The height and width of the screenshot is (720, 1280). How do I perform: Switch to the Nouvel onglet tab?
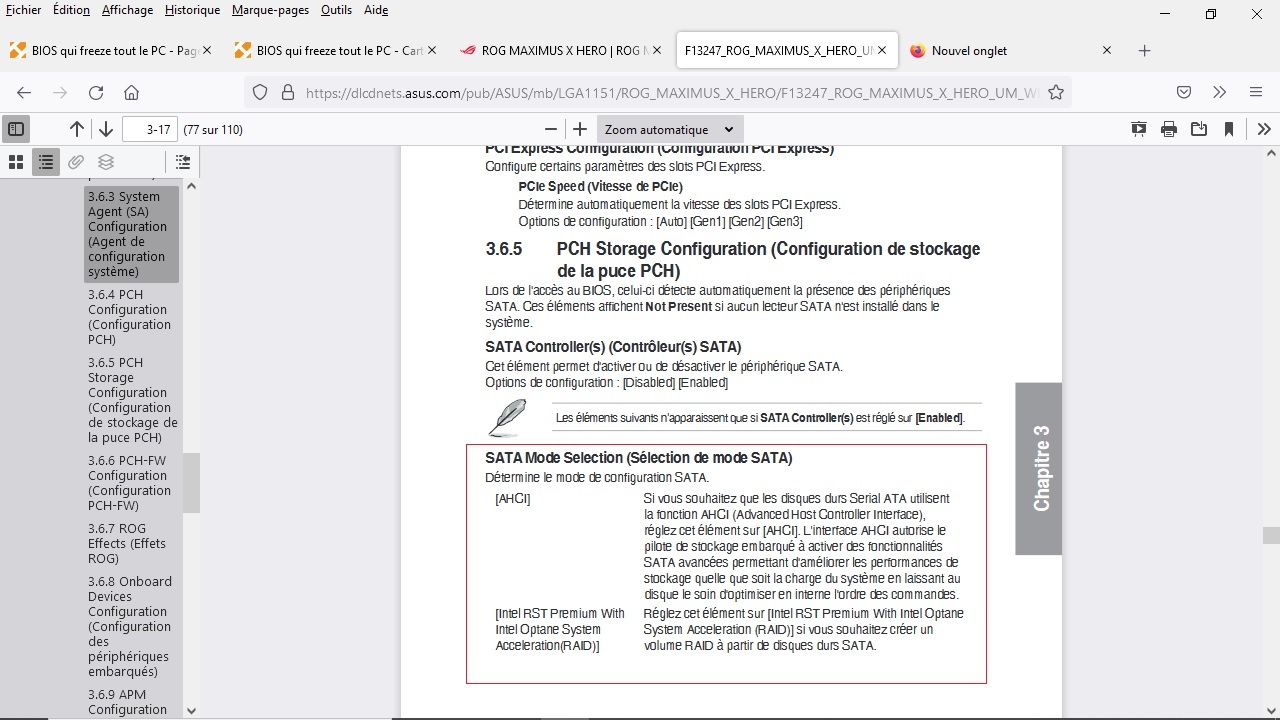[x=1010, y=51]
